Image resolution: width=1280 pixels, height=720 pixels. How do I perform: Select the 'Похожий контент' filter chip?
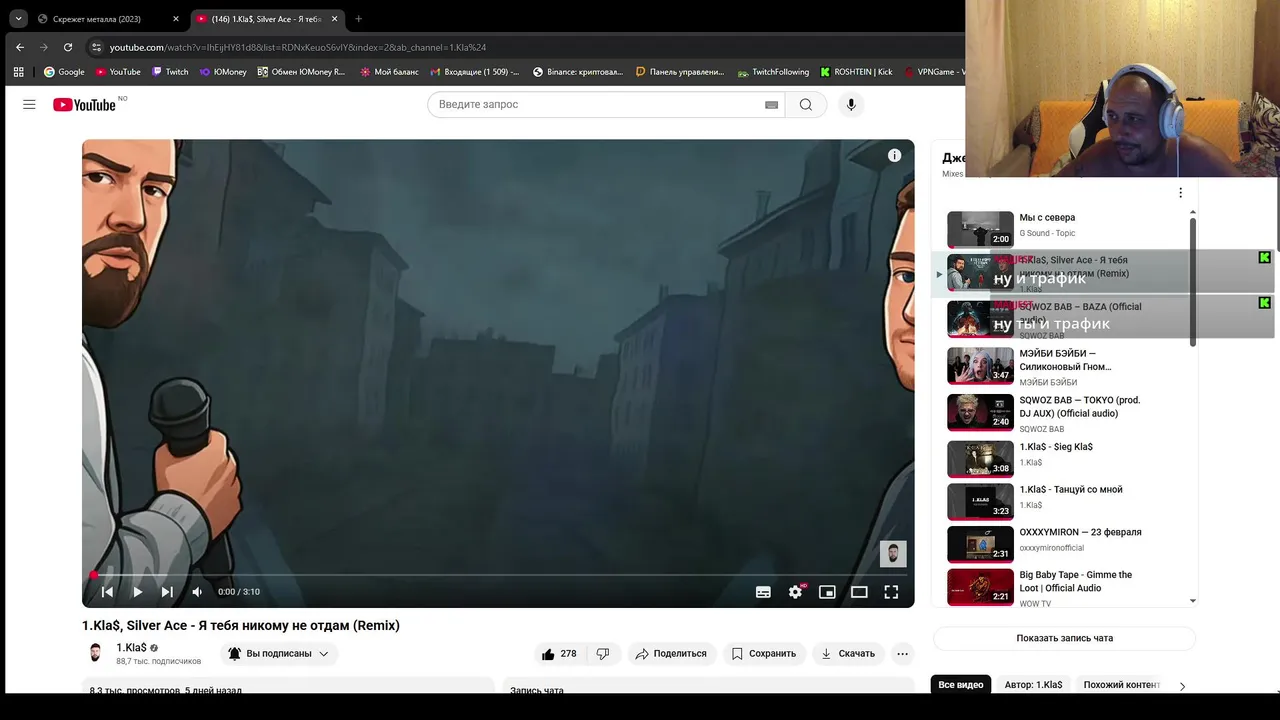(x=1121, y=685)
